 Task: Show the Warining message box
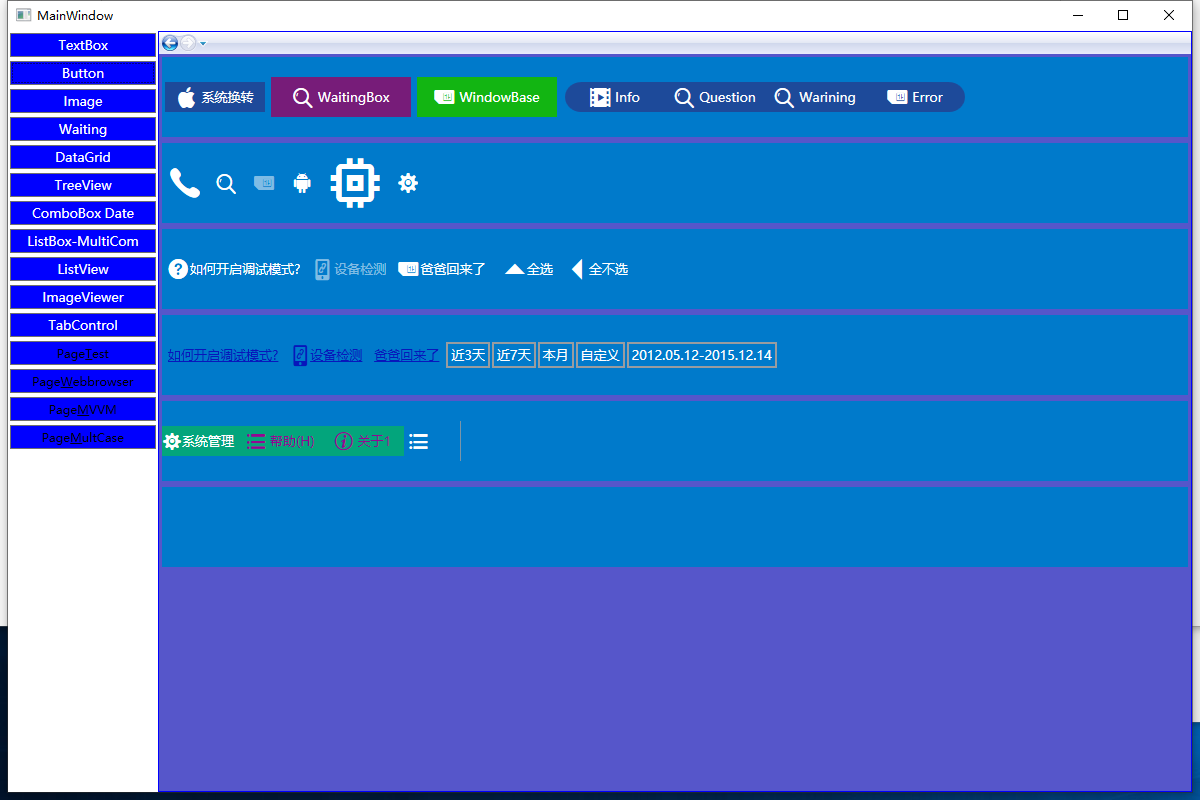point(815,97)
